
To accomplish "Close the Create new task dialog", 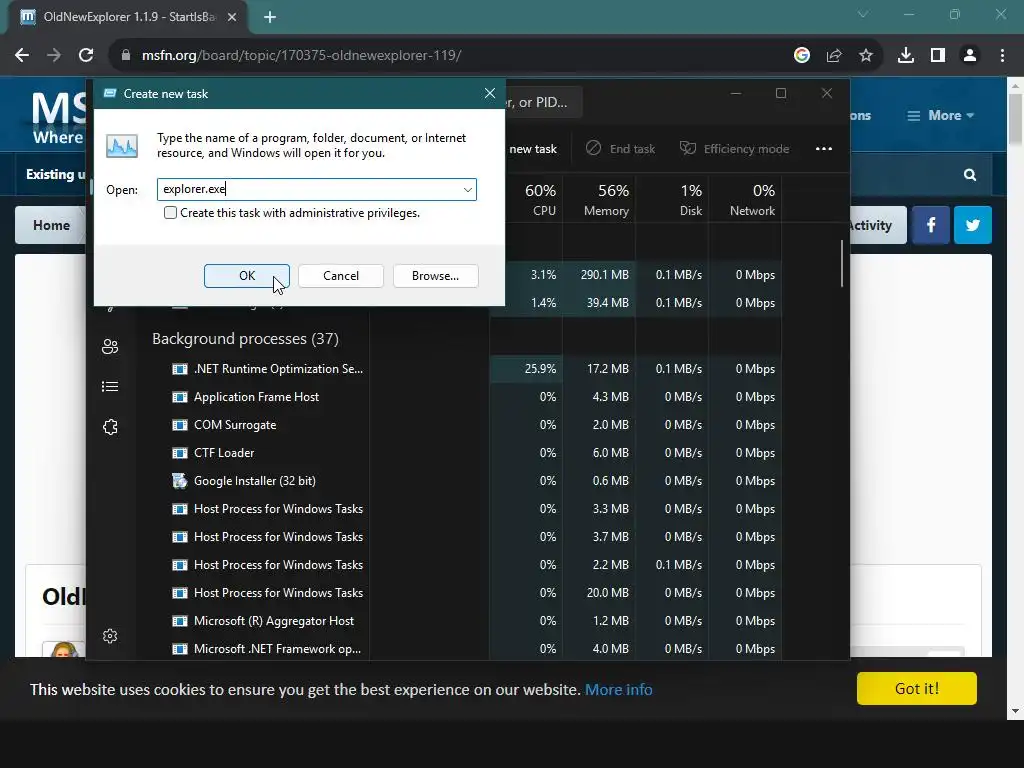I will [490, 93].
